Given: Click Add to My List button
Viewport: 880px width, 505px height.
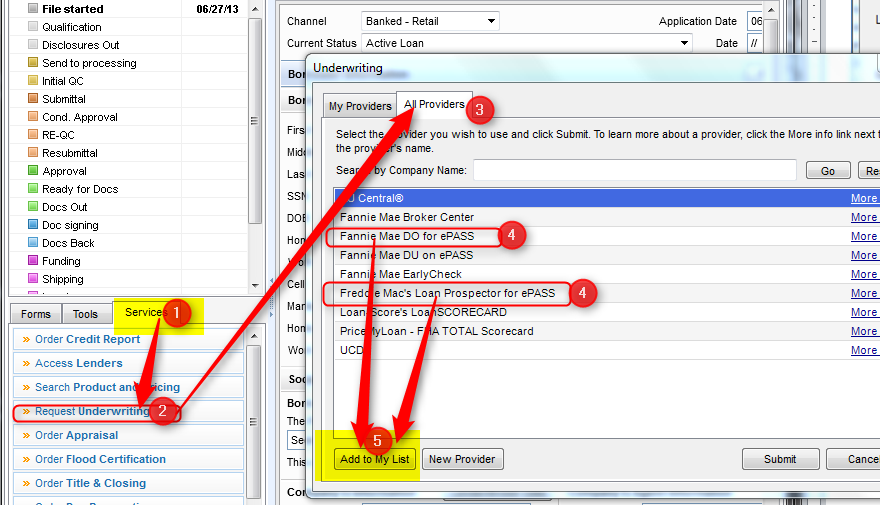Looking at the screenshot, I should [x=375, y=459].
